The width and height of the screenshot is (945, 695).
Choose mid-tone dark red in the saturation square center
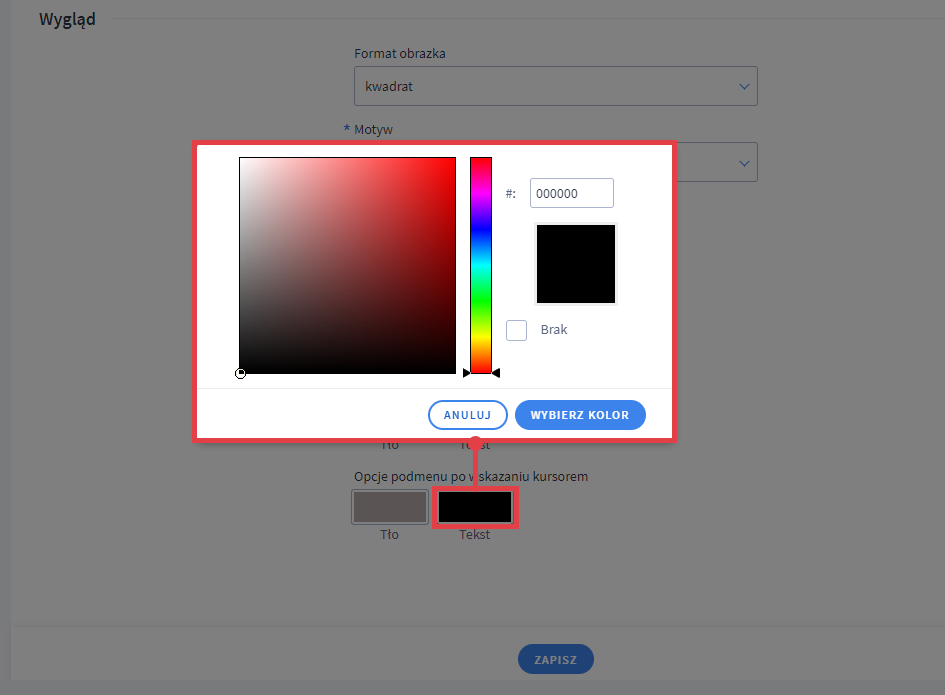347,266
